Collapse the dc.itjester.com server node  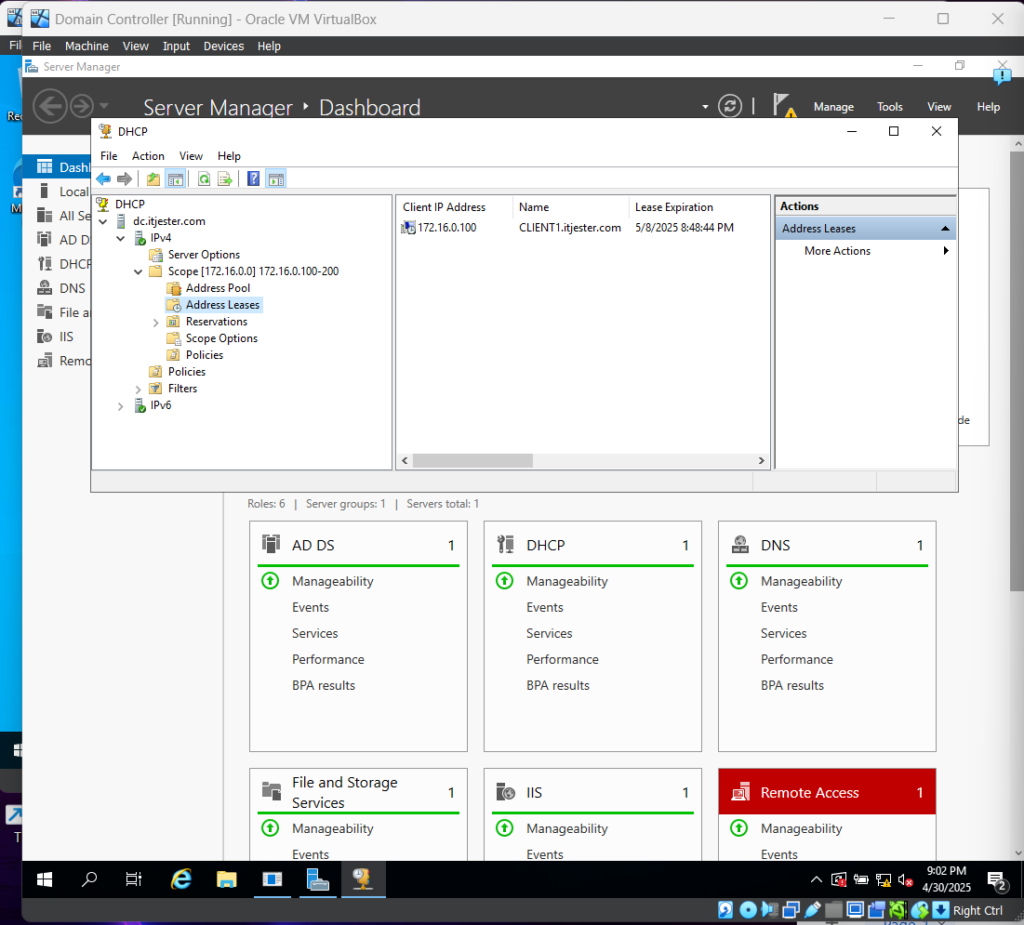click(x=103, y=222)
